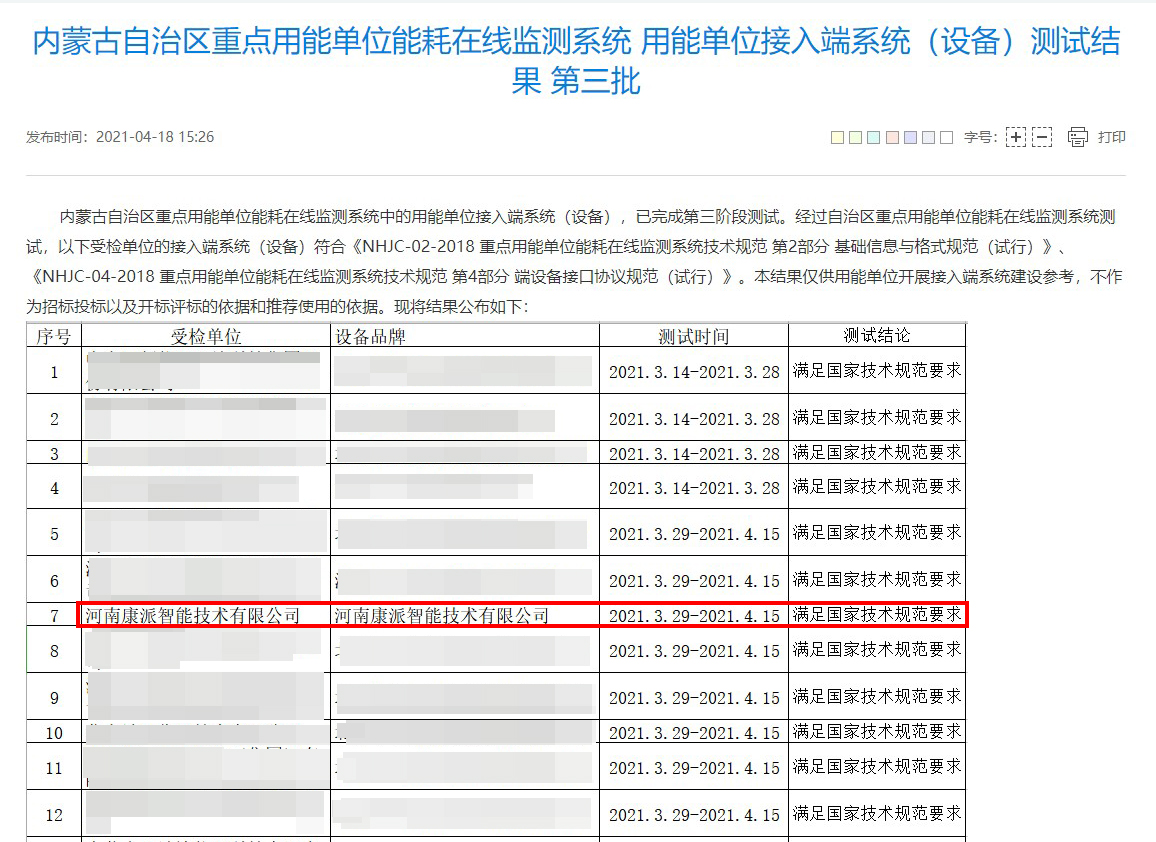Screen dimensions: 1156x842
Task: Click the 发布时间 publication timestamp
Action: point(120,137)
